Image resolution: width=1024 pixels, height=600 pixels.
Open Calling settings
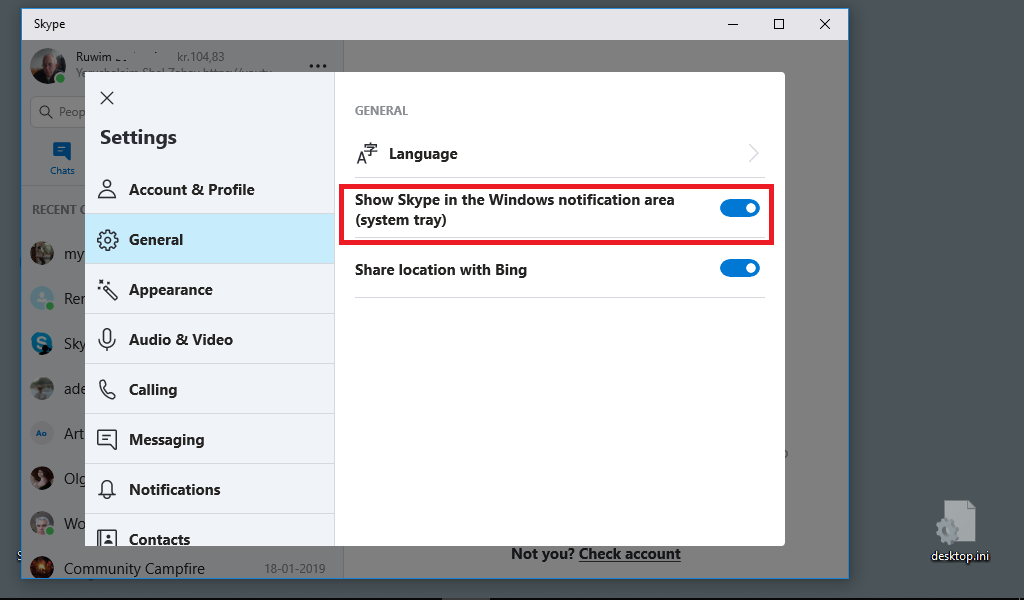(210, 390)
